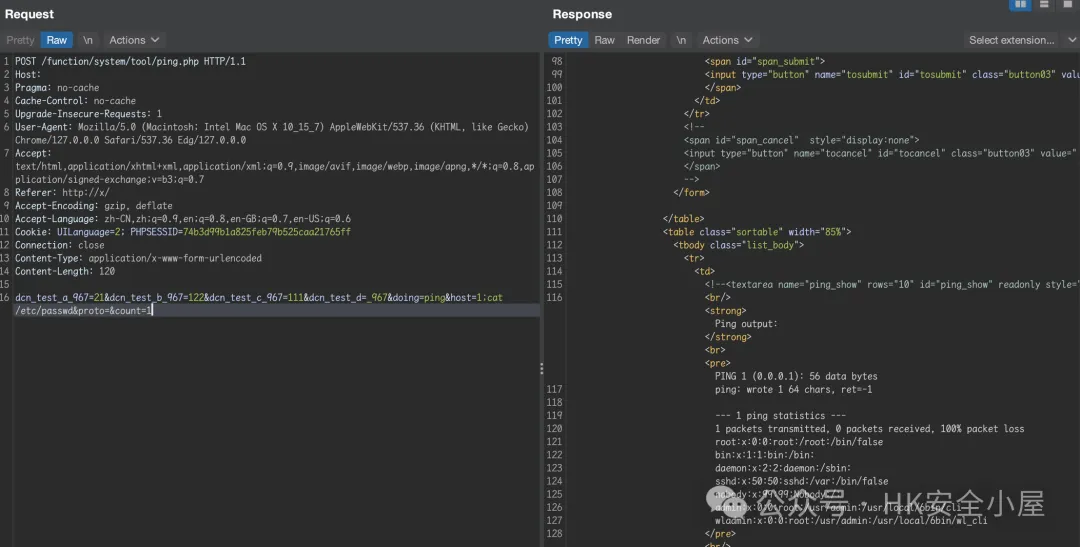Switch to Response Render view
Viewport: 1080px width, 547px height.
643,40
